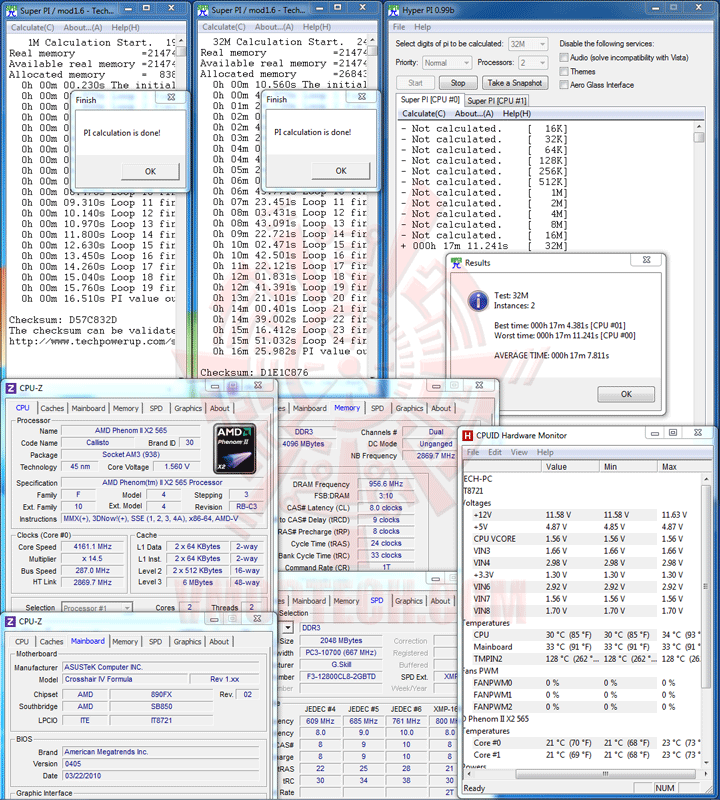This screenshot has width=720, height=800.
Task: Minimize the CPUID Hardware Monitor window
Action: tap(654, 433)
